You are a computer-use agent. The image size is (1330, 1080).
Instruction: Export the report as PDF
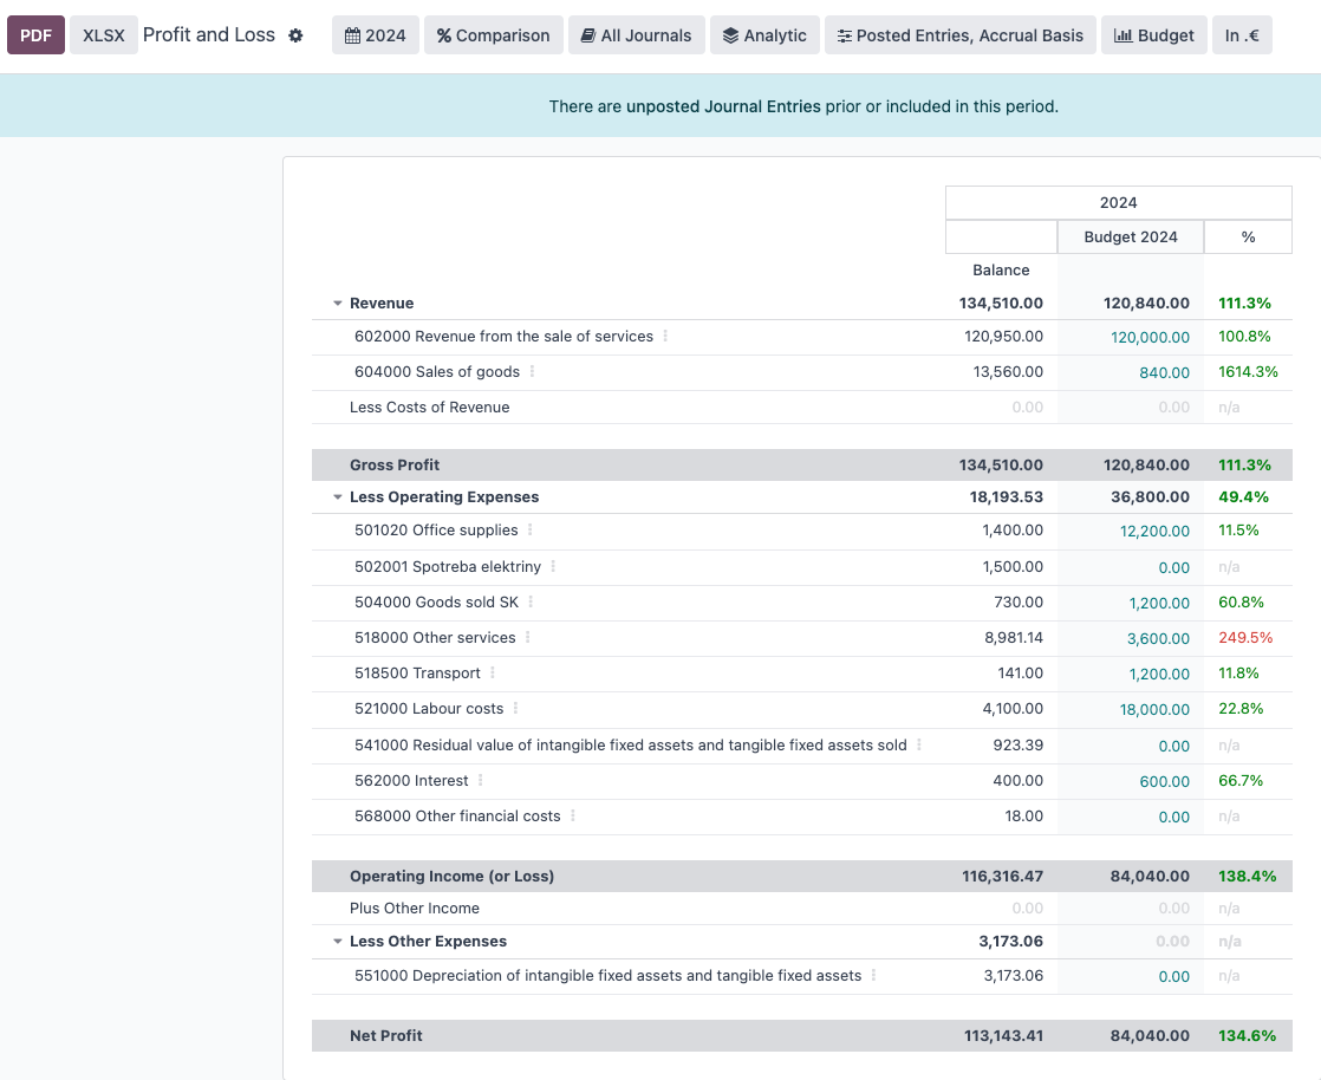click(36, 36)
